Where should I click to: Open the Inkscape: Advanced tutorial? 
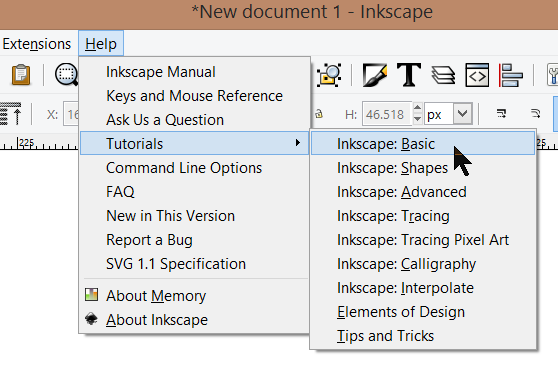click(x=423, y=192)
